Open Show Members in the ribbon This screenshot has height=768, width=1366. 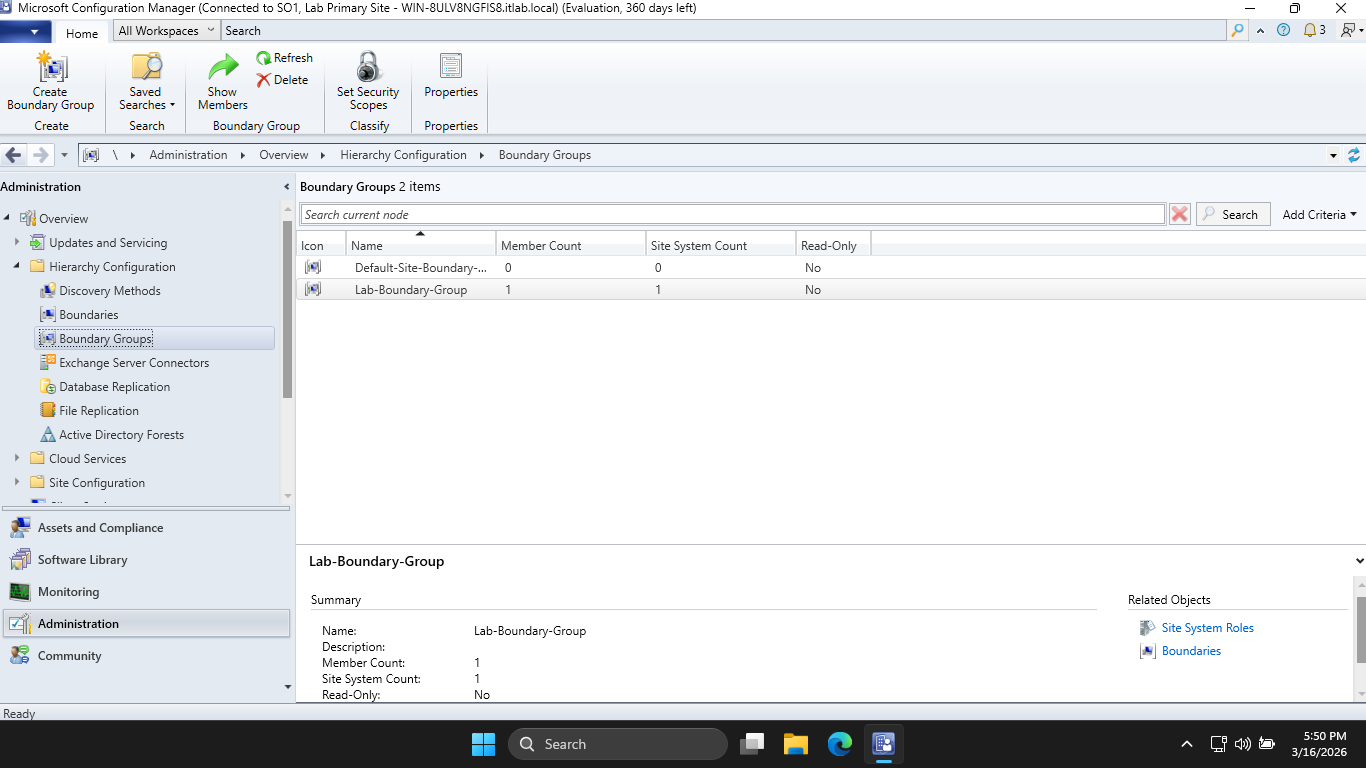coord(222,69)
